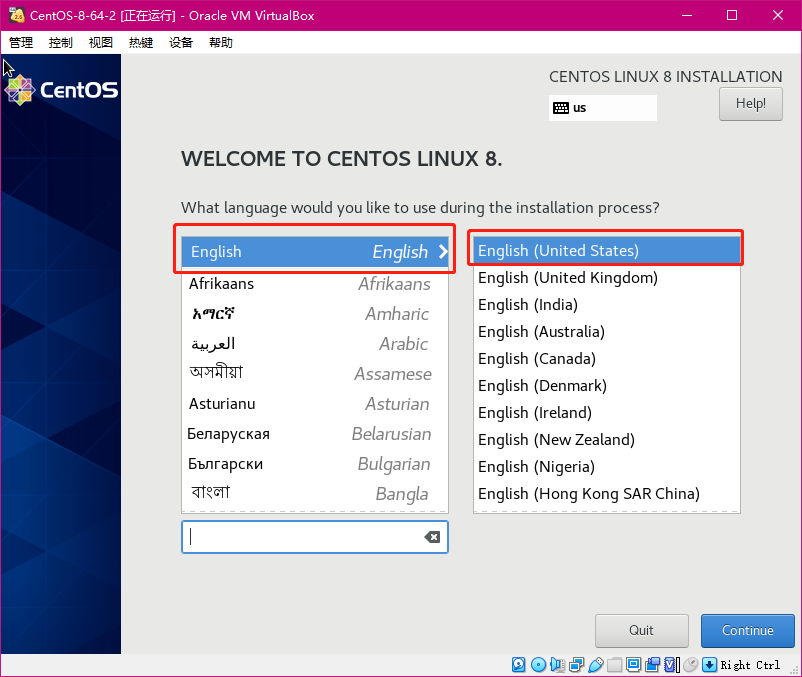The height and width of the screenshot is (677, 802).
Task: Select Bulgarian in the language list
Action: [315, 464]
